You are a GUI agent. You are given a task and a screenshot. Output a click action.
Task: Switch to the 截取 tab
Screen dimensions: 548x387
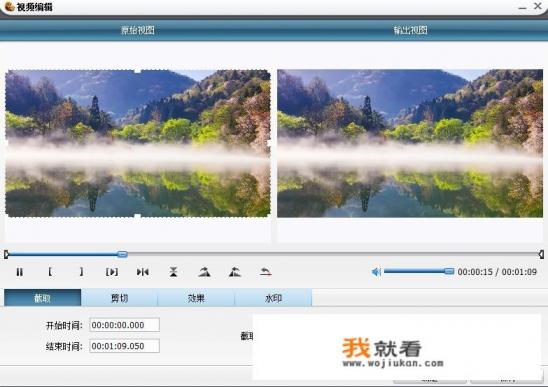pyautogui.click(x=42, y=298)
